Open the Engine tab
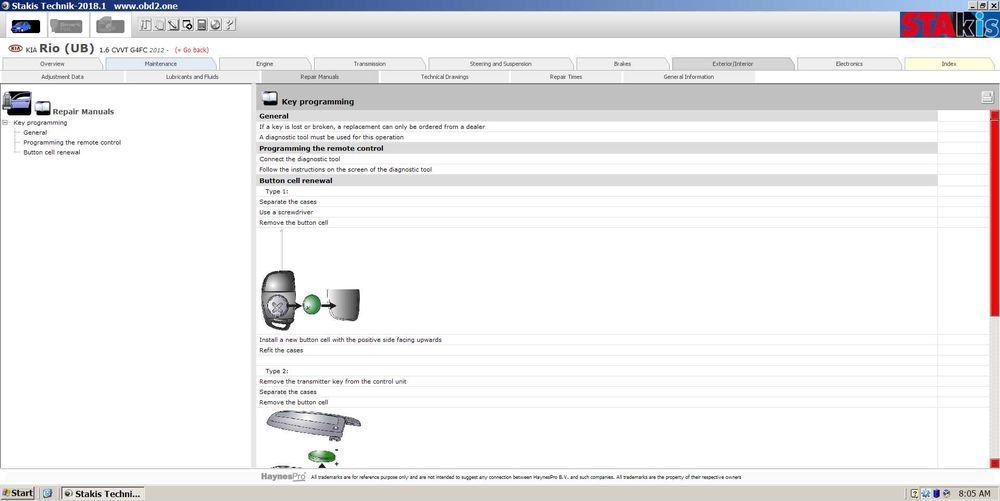The image size is (1000, 501). pyautogui.click(x=265, y=64)
